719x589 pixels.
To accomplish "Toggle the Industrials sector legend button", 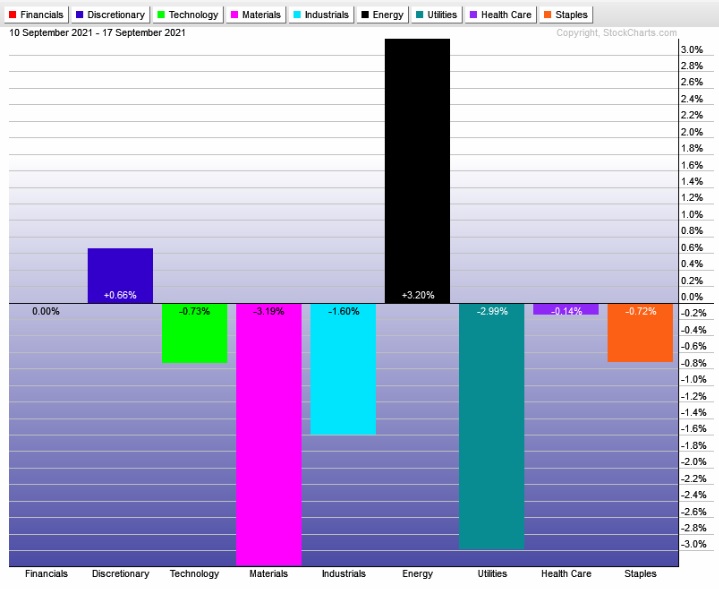I will tap(321, 15).
